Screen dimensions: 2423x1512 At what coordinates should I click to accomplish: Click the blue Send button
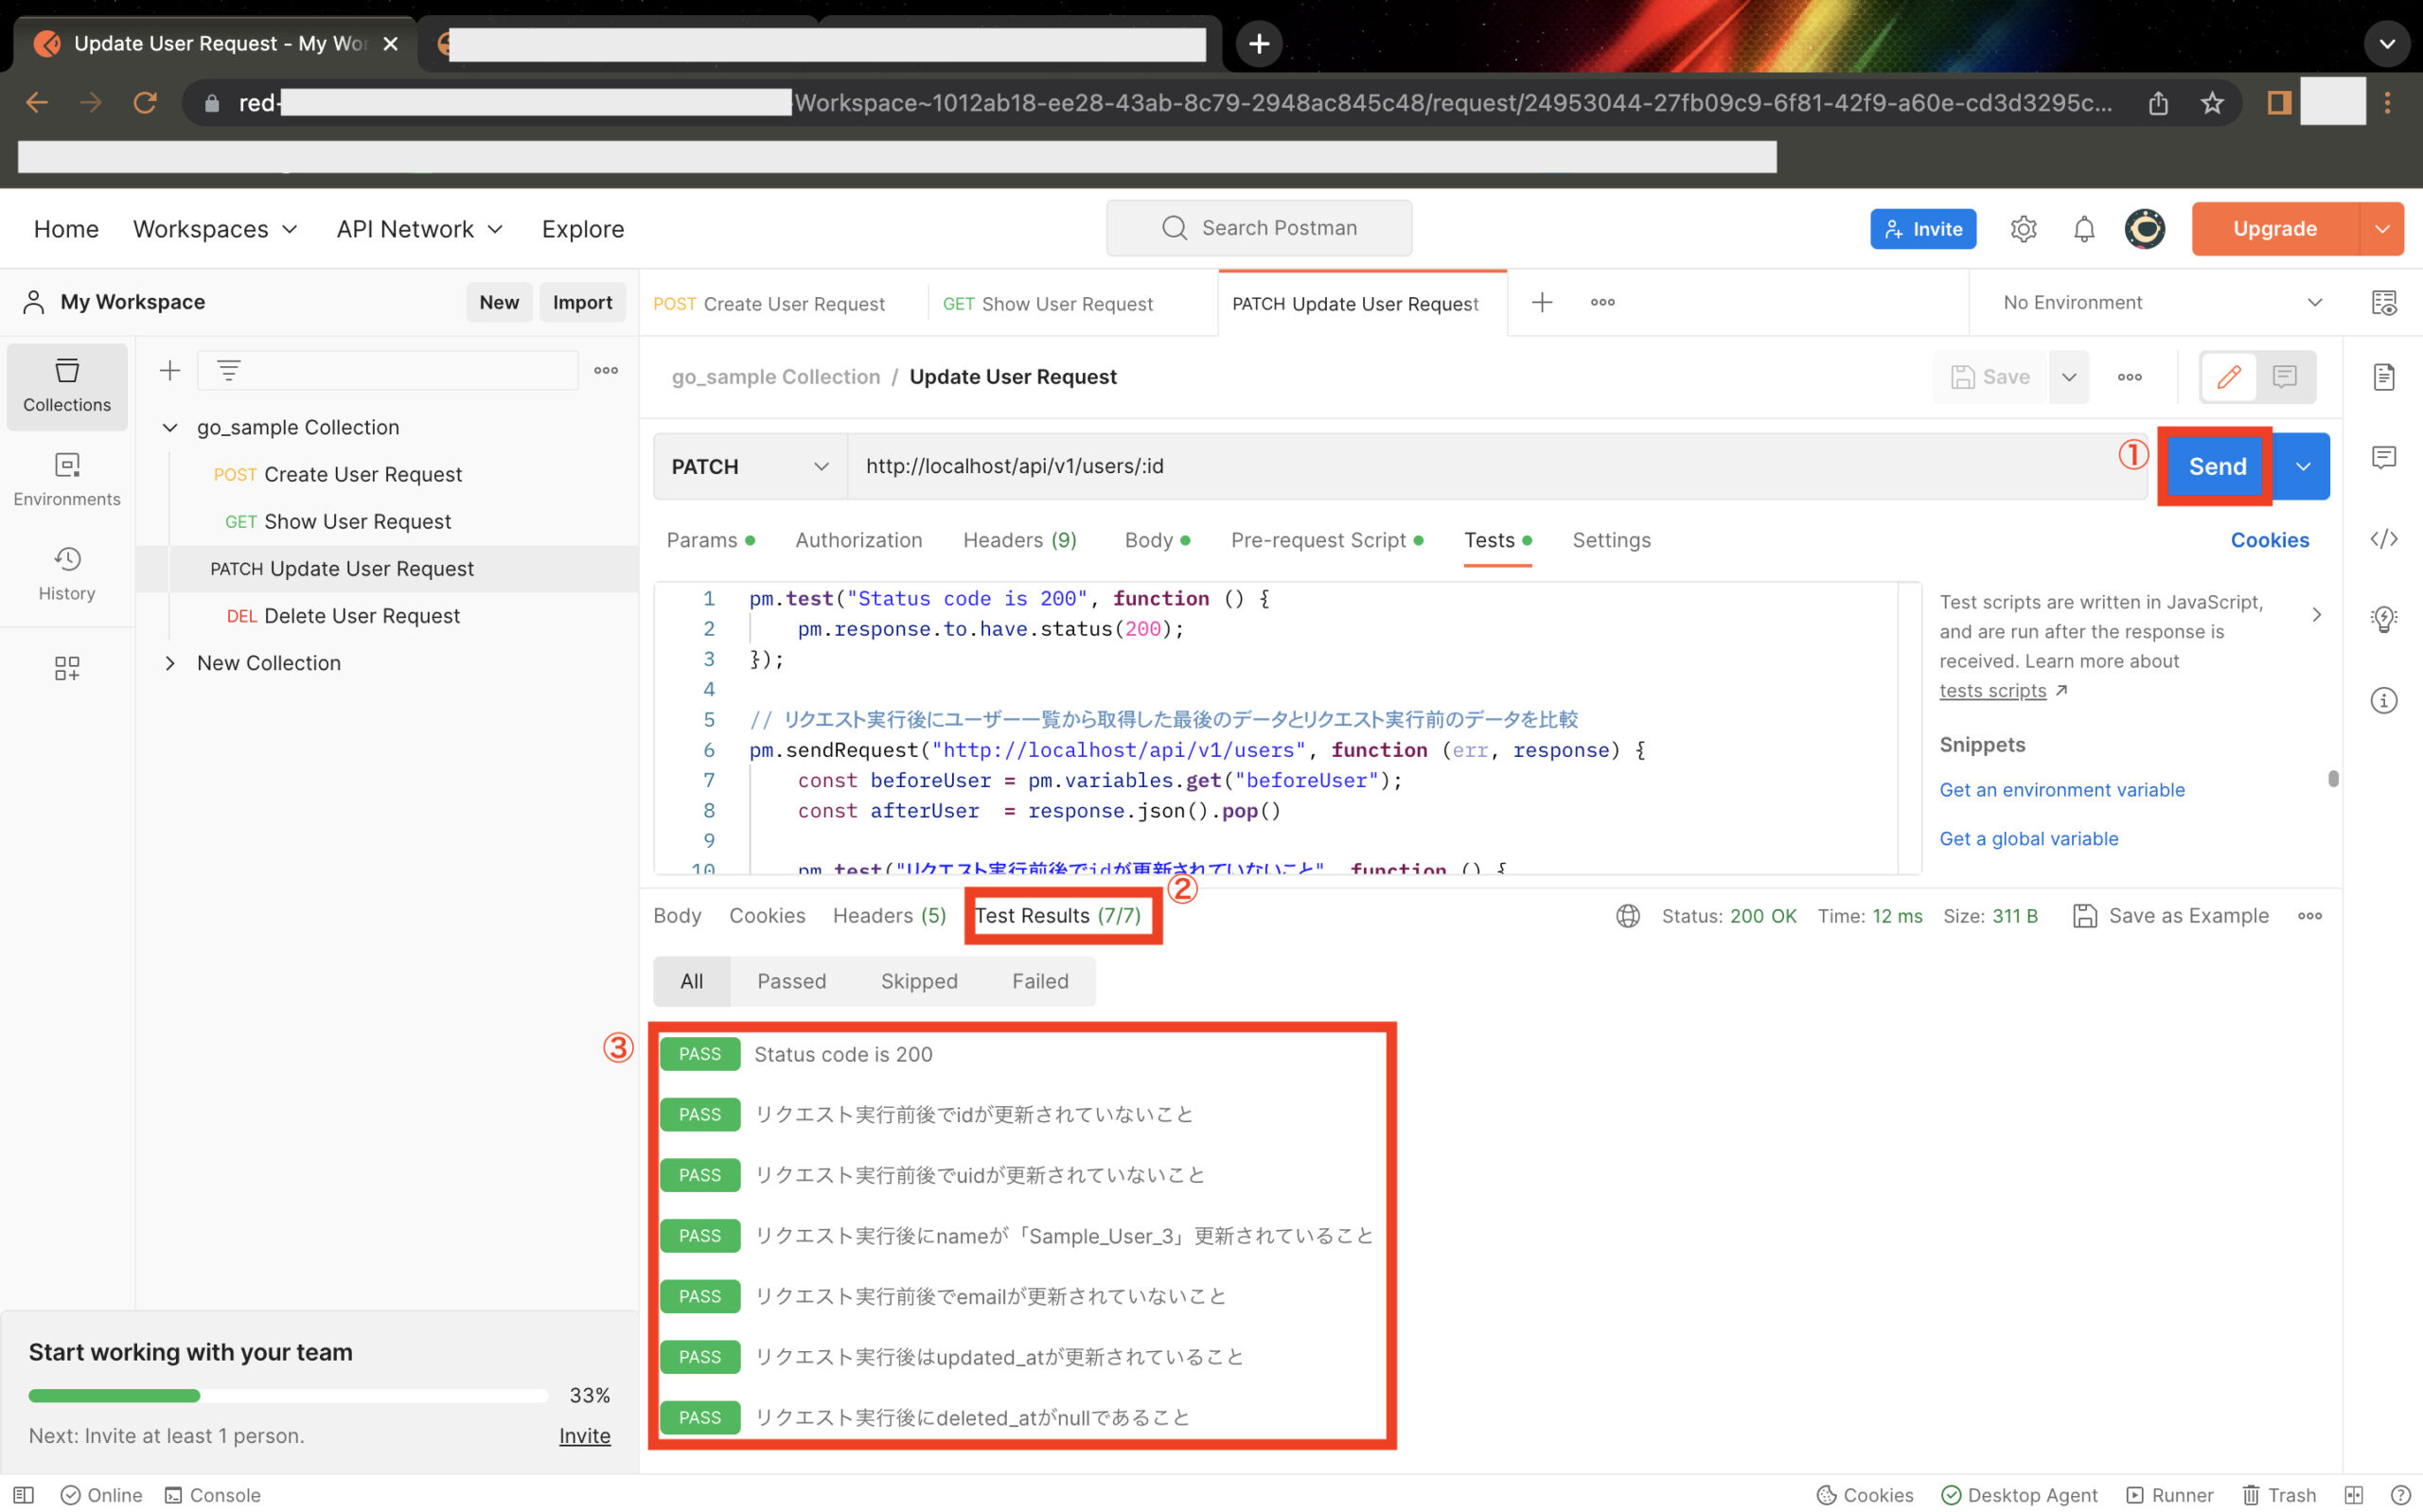(x=2216, y=466)
